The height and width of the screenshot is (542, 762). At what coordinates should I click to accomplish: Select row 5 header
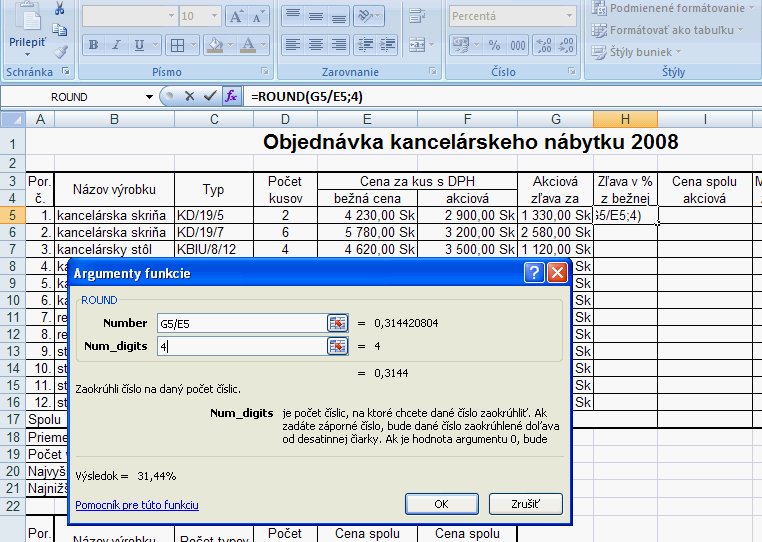point(13,215)
